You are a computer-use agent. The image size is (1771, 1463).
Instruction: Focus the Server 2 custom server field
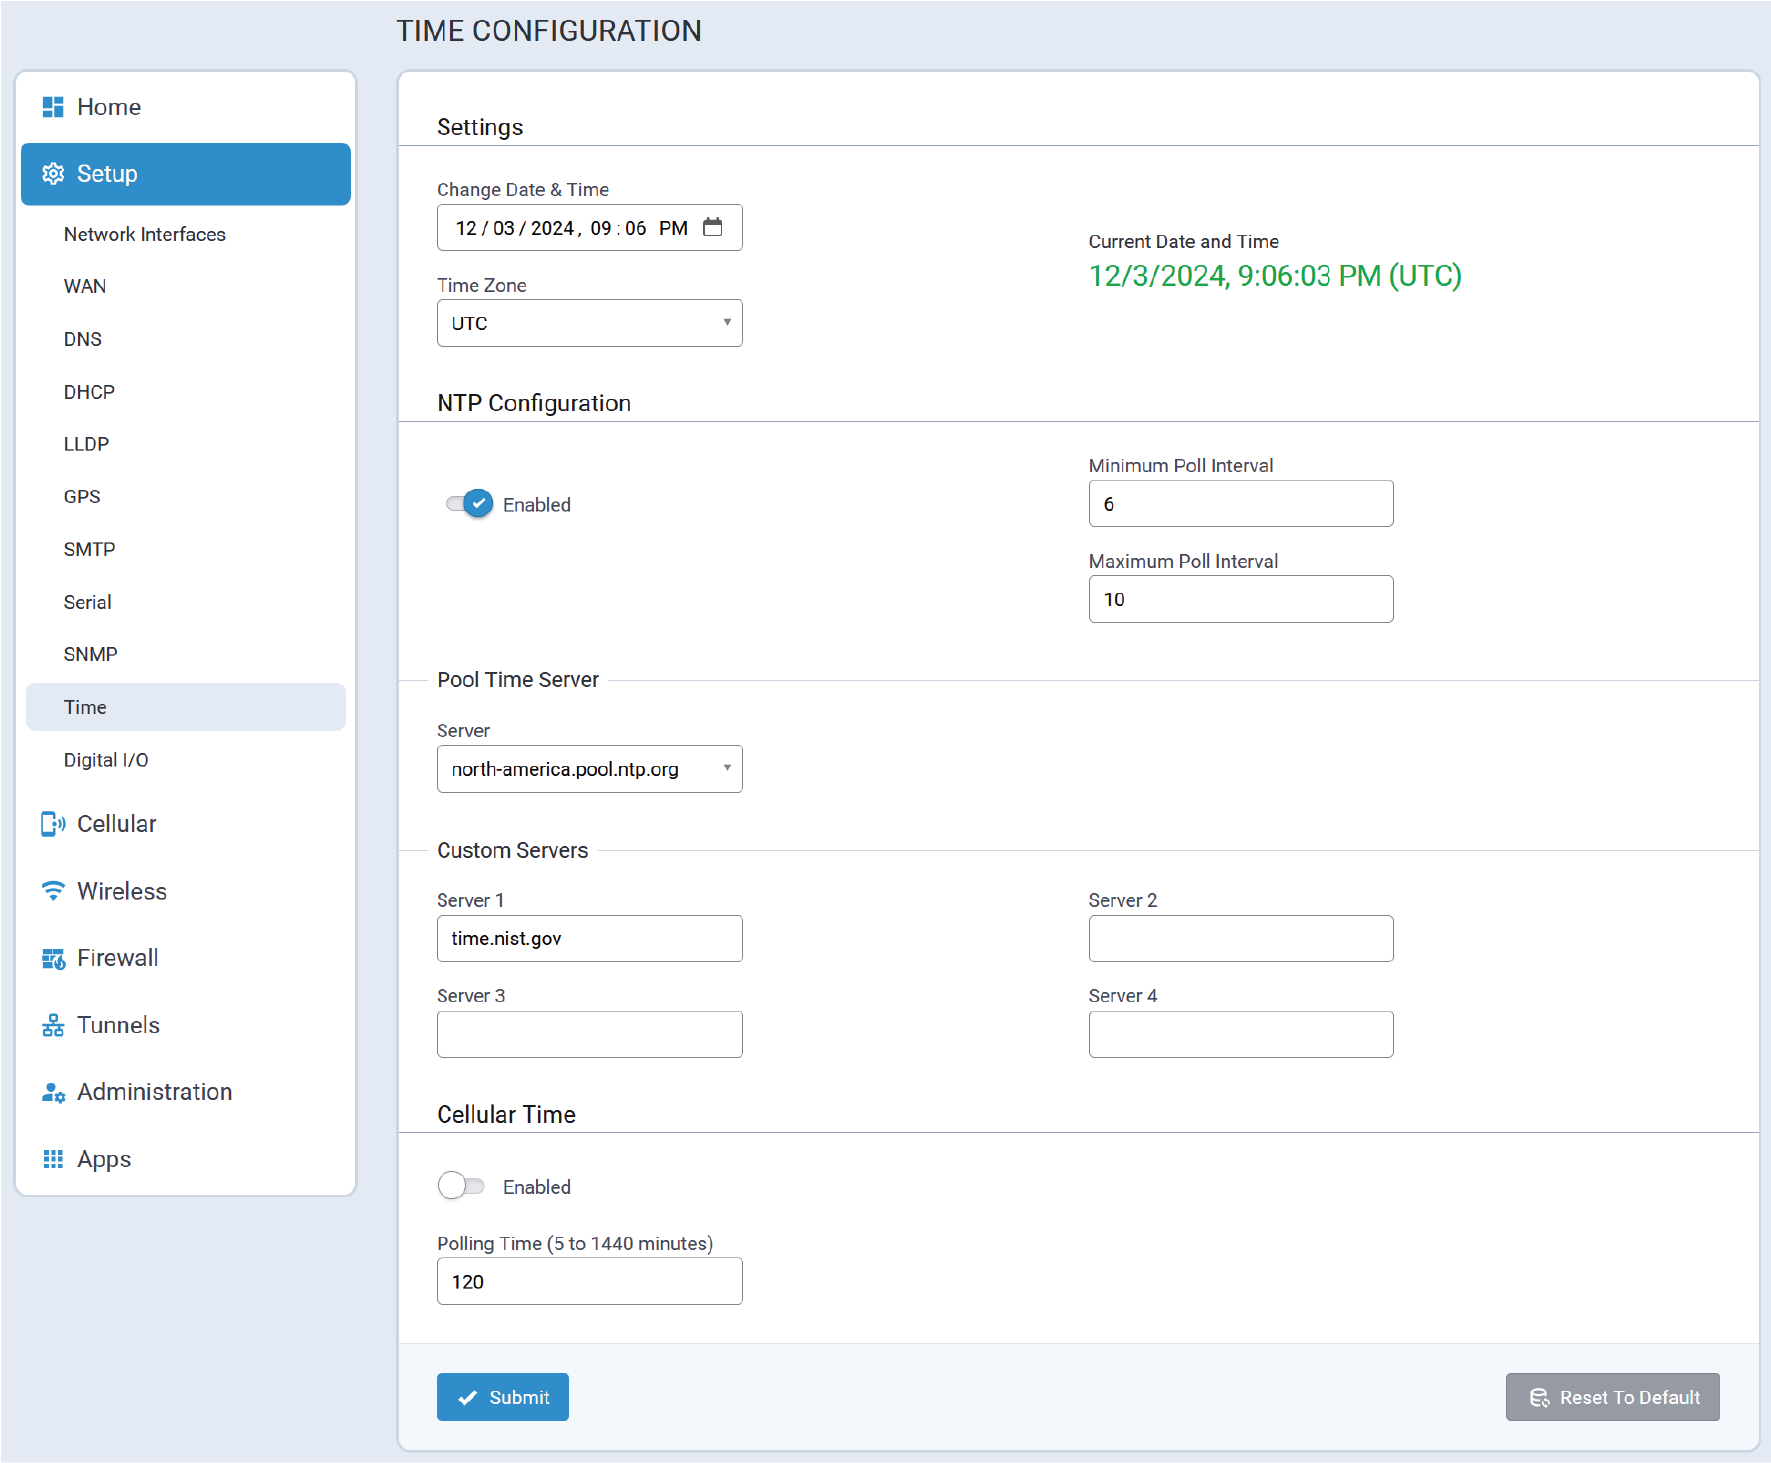coord(1240,939)
